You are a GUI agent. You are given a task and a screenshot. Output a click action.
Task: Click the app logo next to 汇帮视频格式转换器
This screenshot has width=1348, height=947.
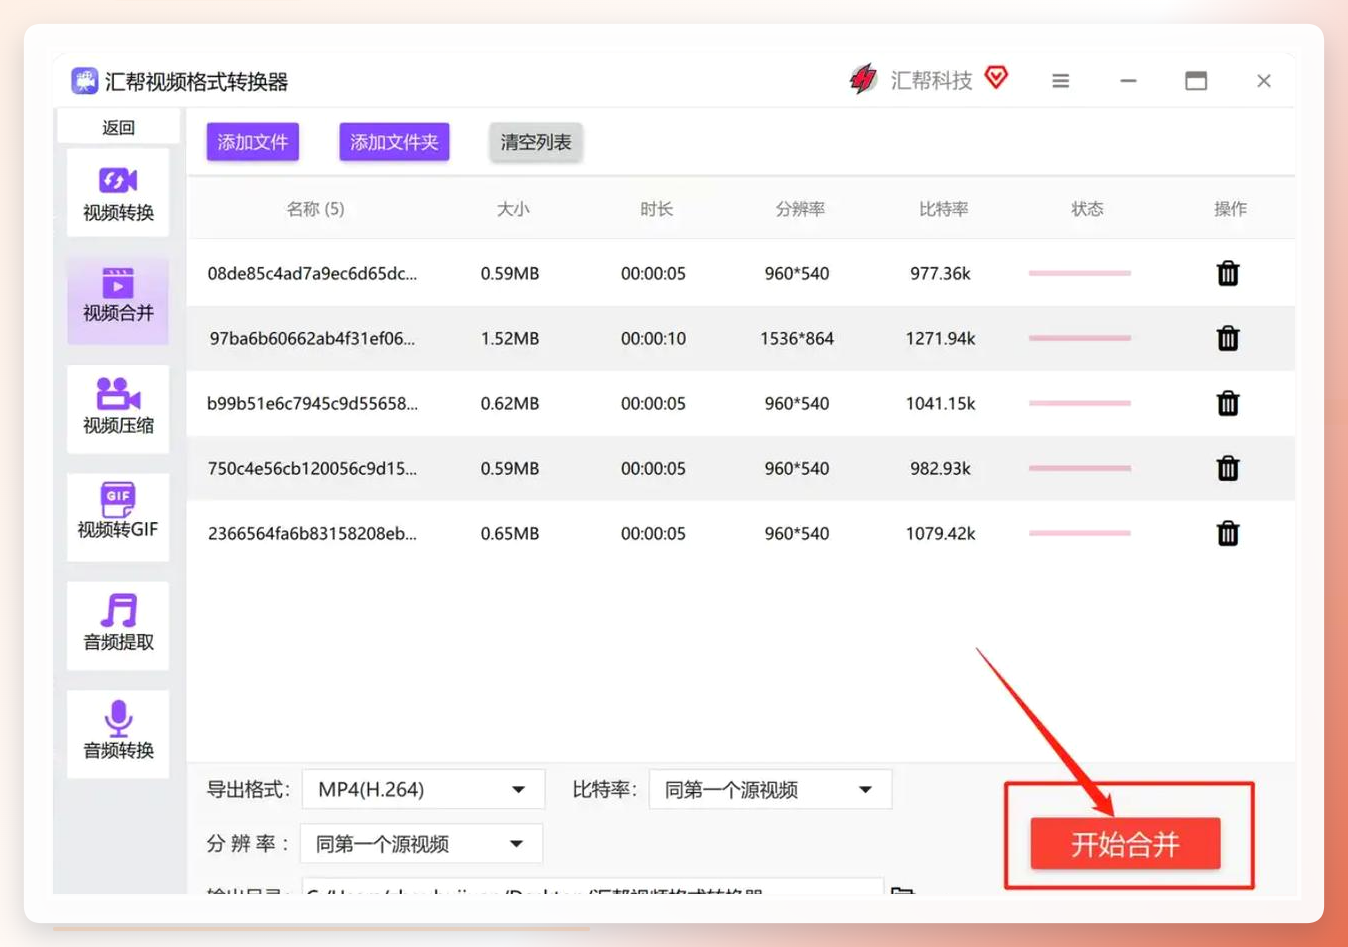(x=85, y=81)
